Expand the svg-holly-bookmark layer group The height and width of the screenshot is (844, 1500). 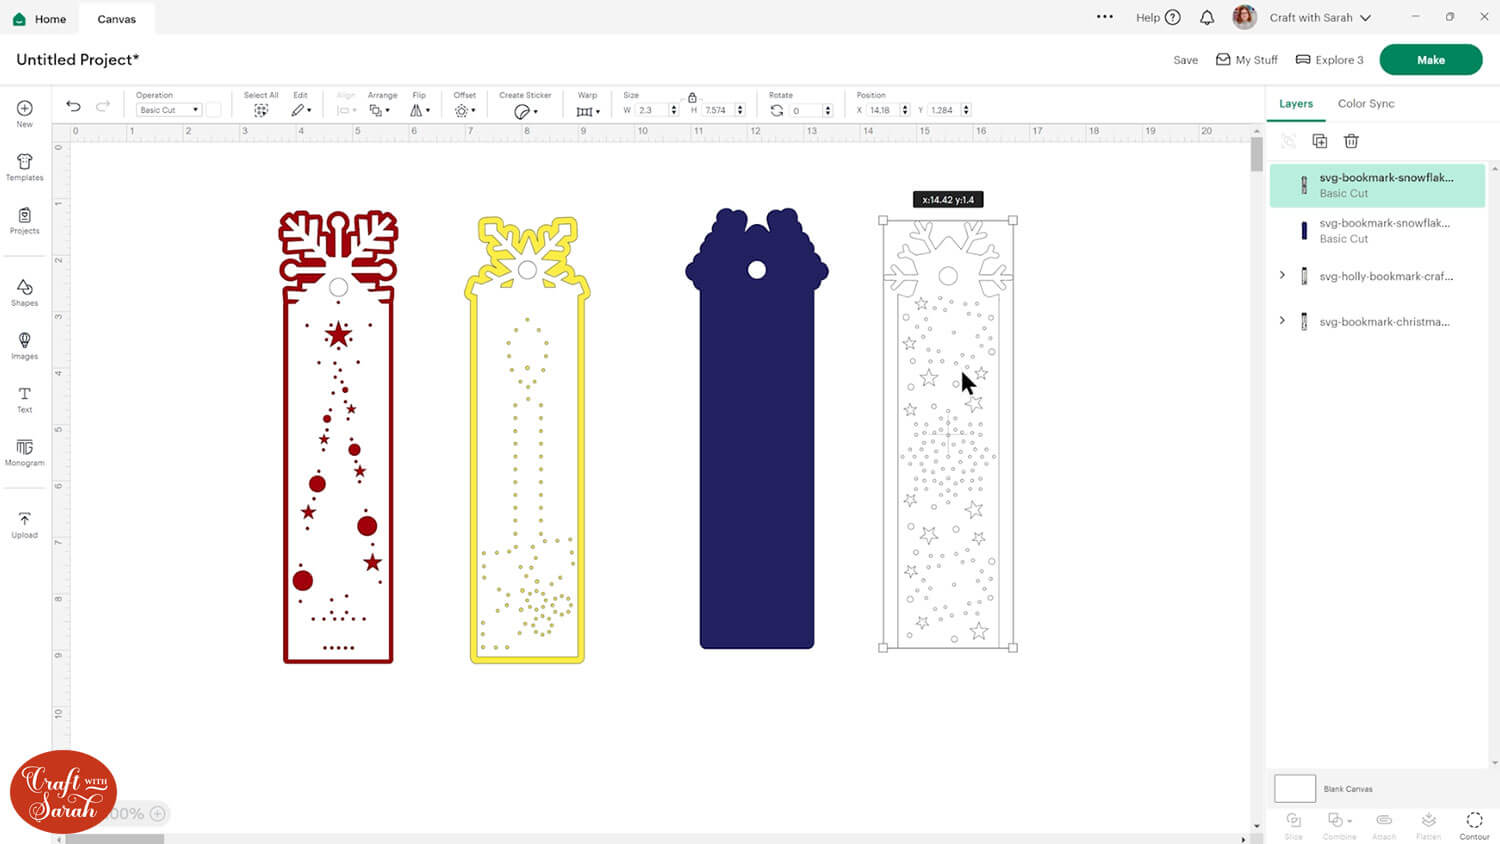1282,275
